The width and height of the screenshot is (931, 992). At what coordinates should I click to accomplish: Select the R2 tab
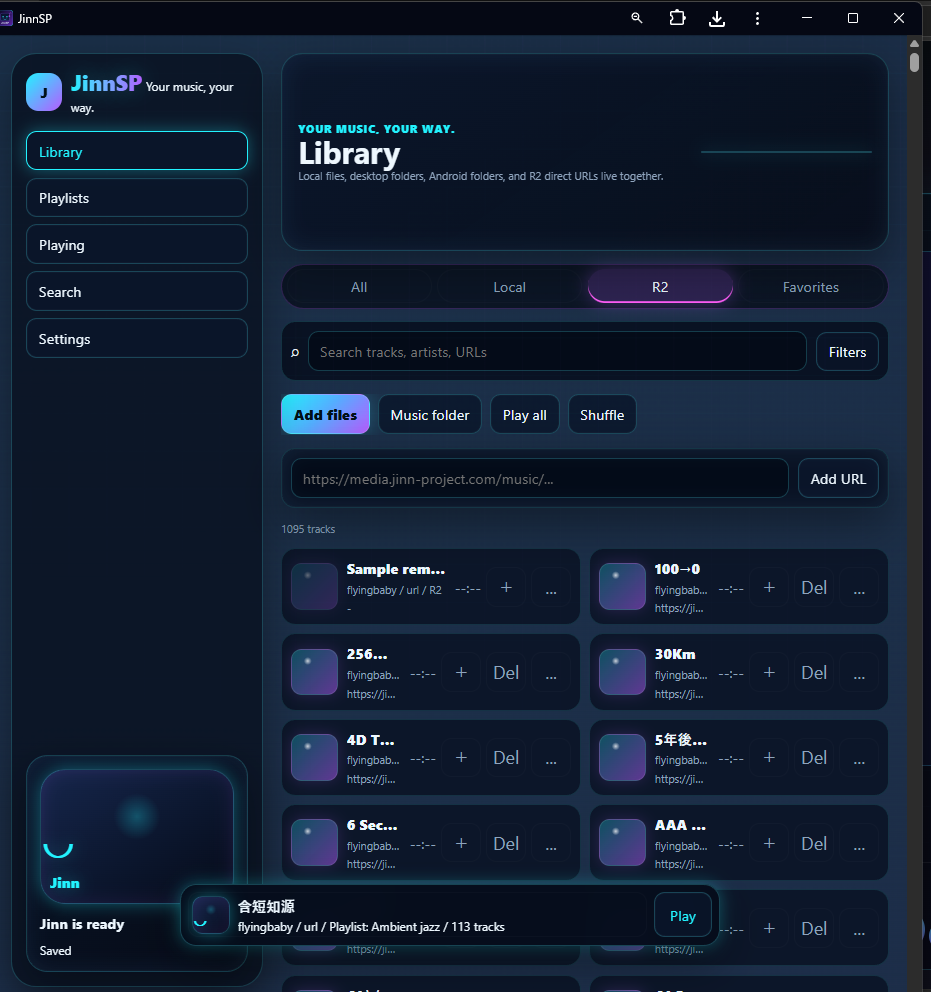click(x=660, y=287)
